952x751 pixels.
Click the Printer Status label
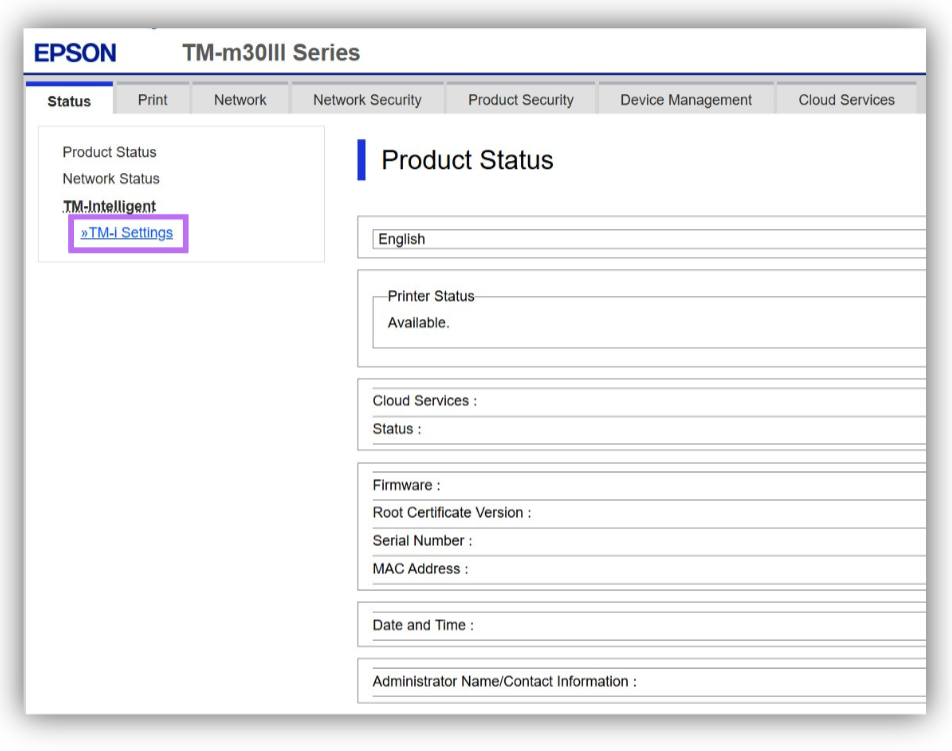coord(431,296)
